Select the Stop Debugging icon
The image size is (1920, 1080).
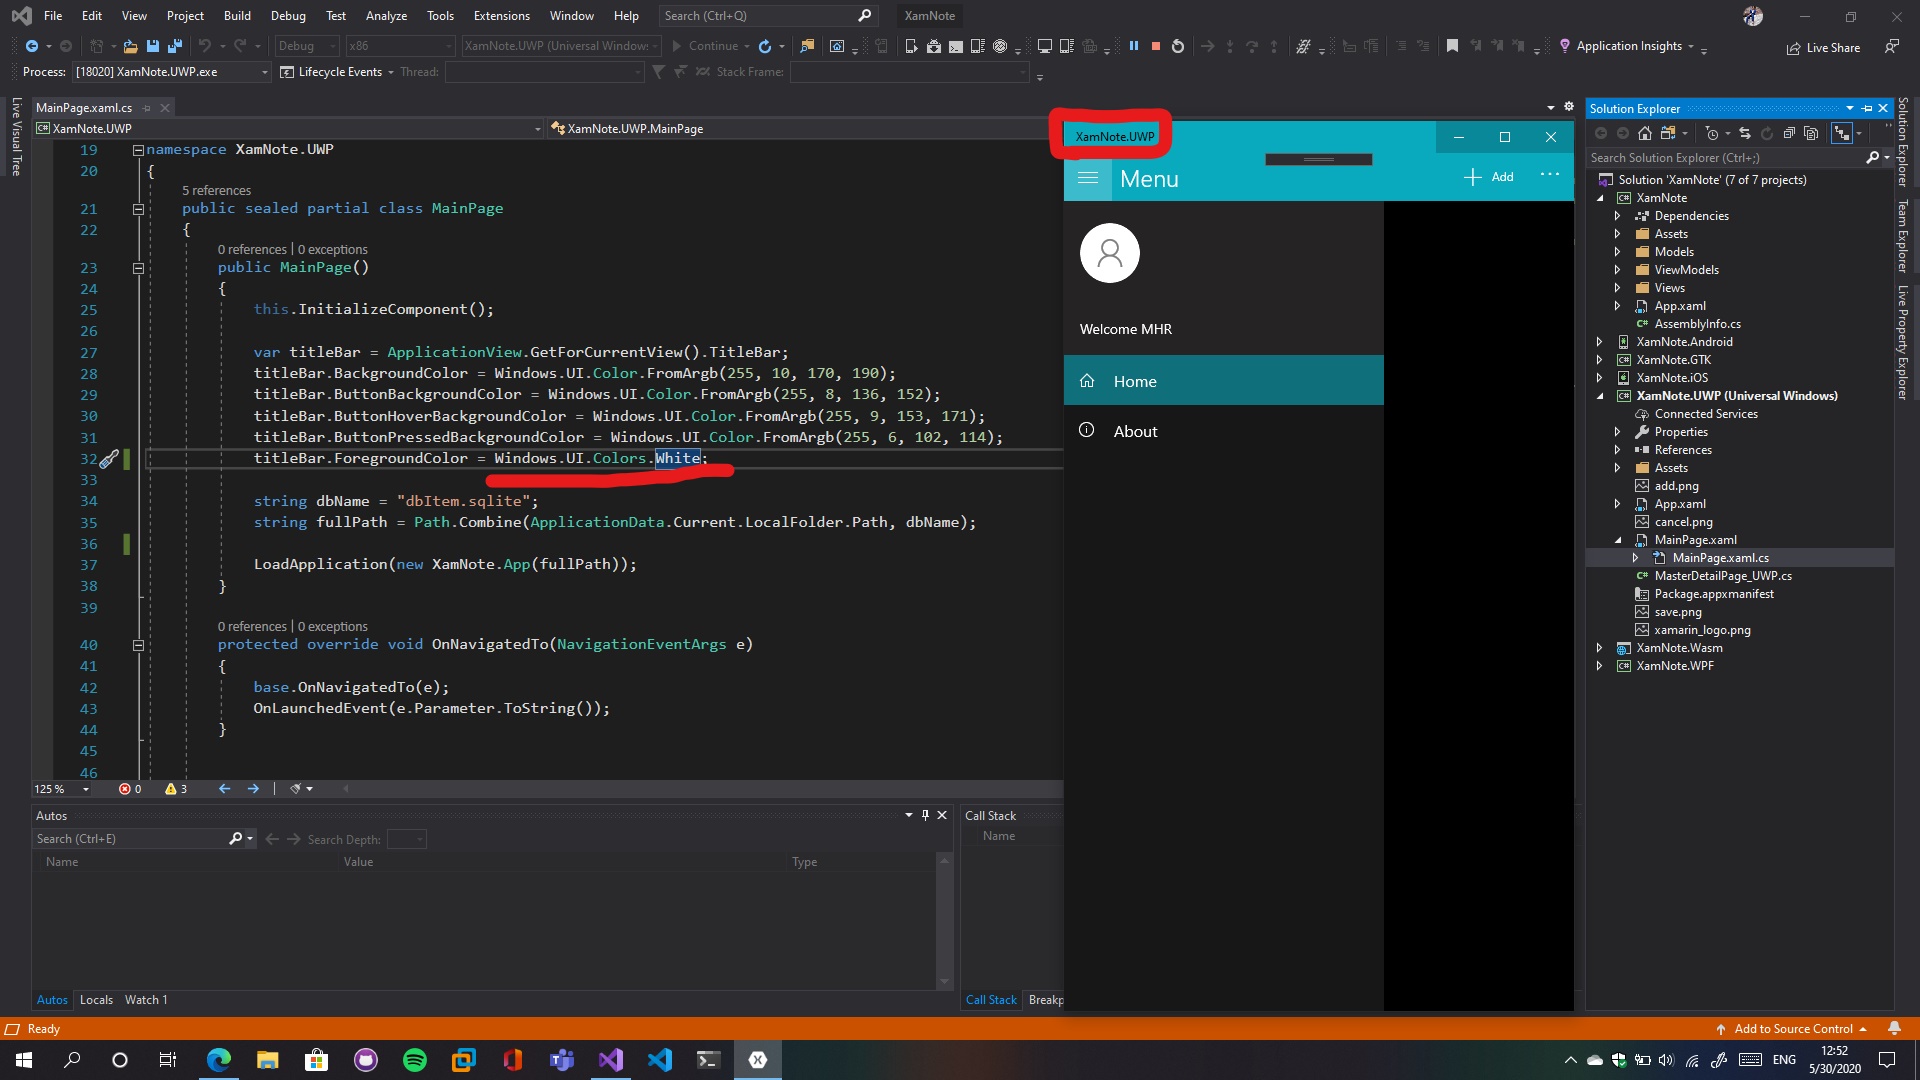(1155, 46)
